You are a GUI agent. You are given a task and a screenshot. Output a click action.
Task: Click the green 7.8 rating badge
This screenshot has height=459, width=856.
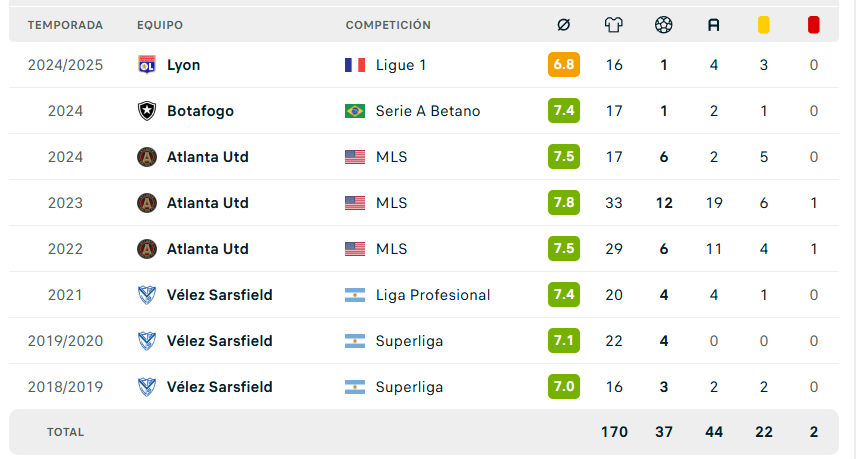(564, 202)
